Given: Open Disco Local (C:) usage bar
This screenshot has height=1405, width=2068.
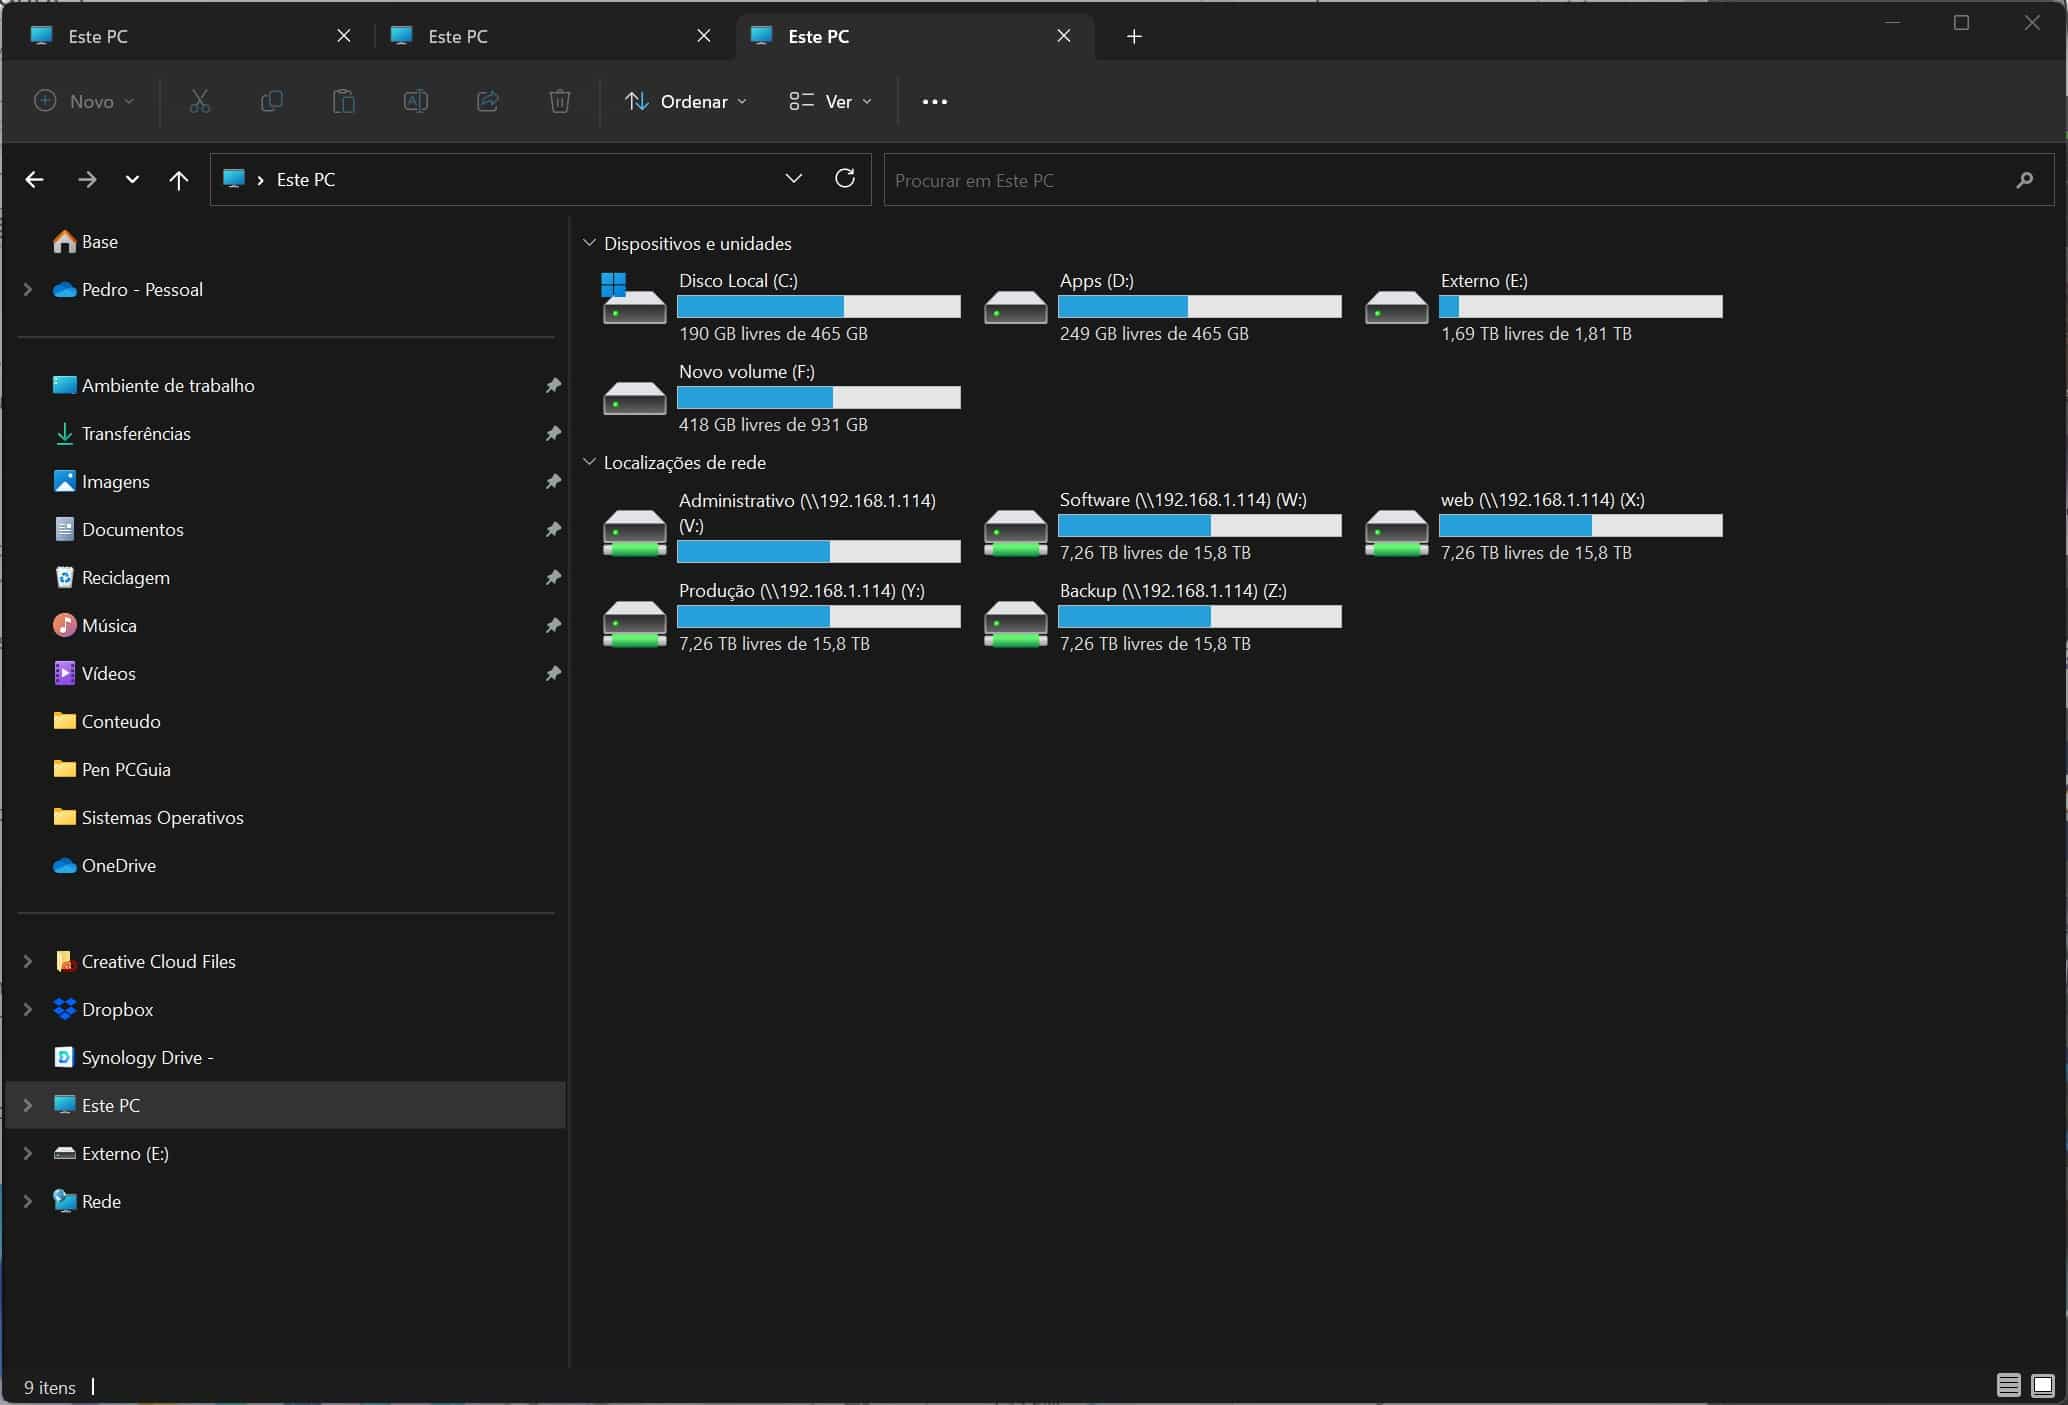Looking at the screenshot, I should 818,306.
